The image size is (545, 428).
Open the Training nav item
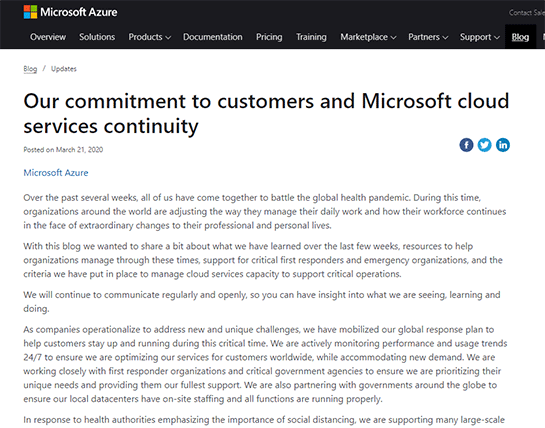311,37
